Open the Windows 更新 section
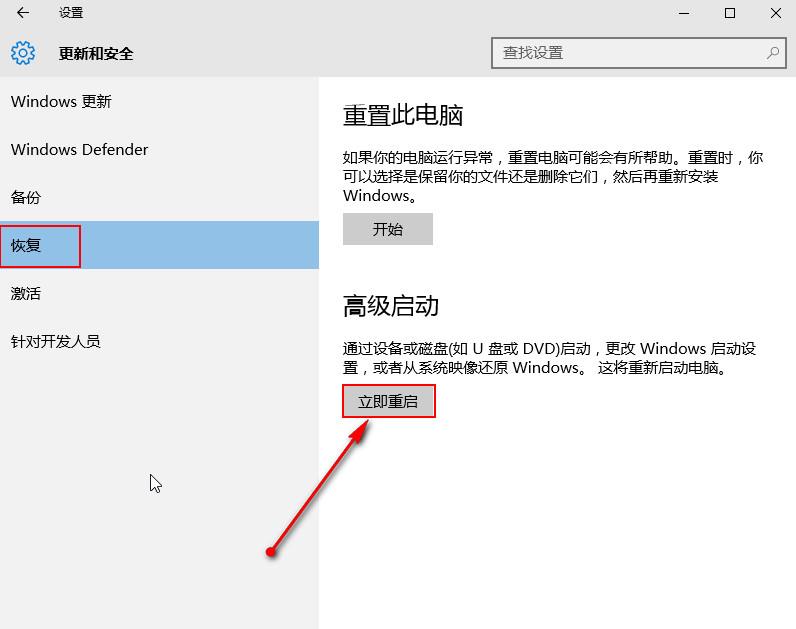Image resolution: width=796 pixels, height=629 pixels. click(x=61, y=101)
